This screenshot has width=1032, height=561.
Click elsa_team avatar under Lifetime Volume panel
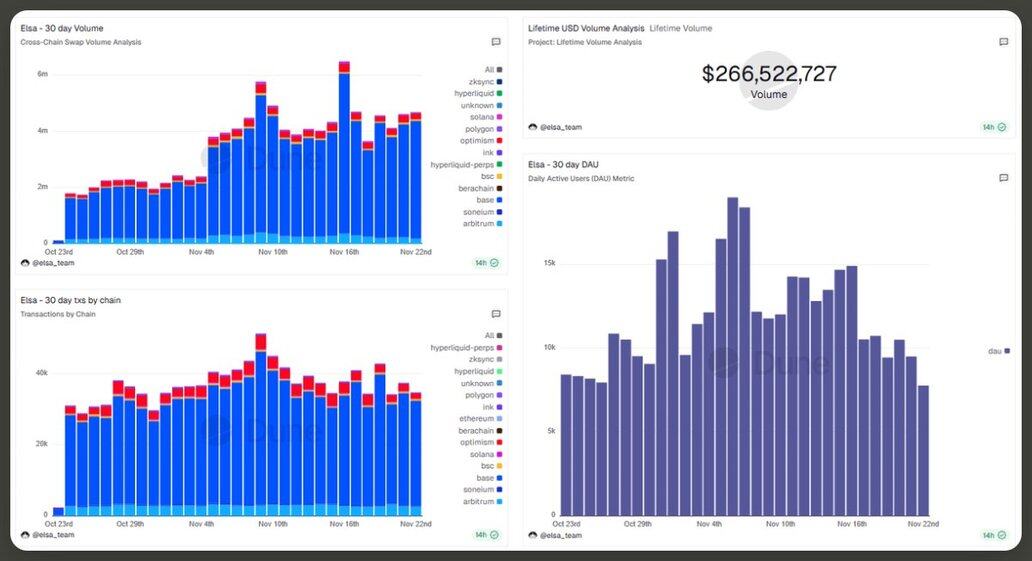pyautogui.click(x=533, y=127)
